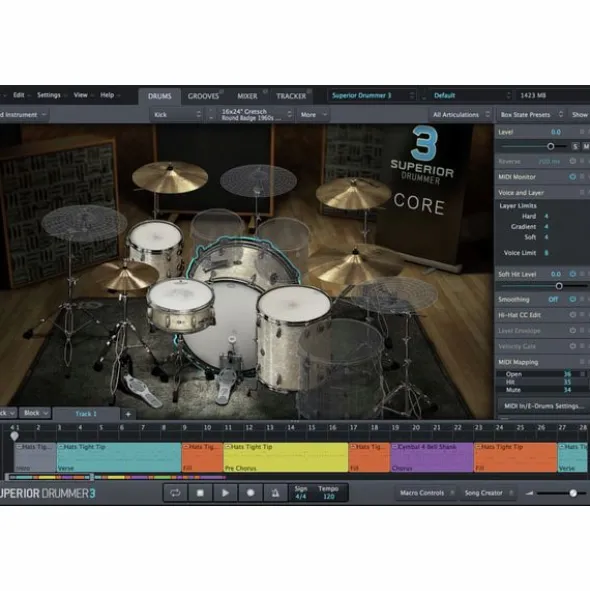The height and width of the screenshot is (591, 590).
Task: Select the Track 1 tab
Action: pyautogui.click(x=86, y=414)
